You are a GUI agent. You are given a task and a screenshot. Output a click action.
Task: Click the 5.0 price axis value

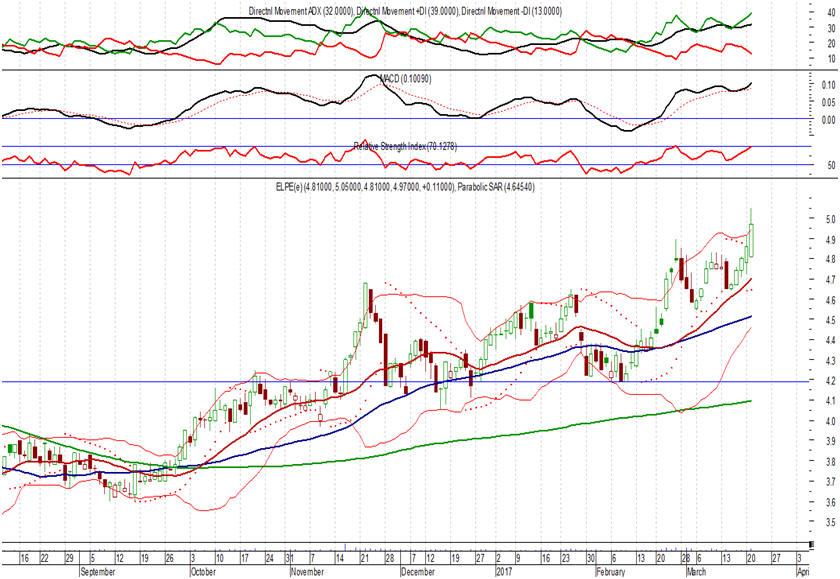click(x=830, y=219)
